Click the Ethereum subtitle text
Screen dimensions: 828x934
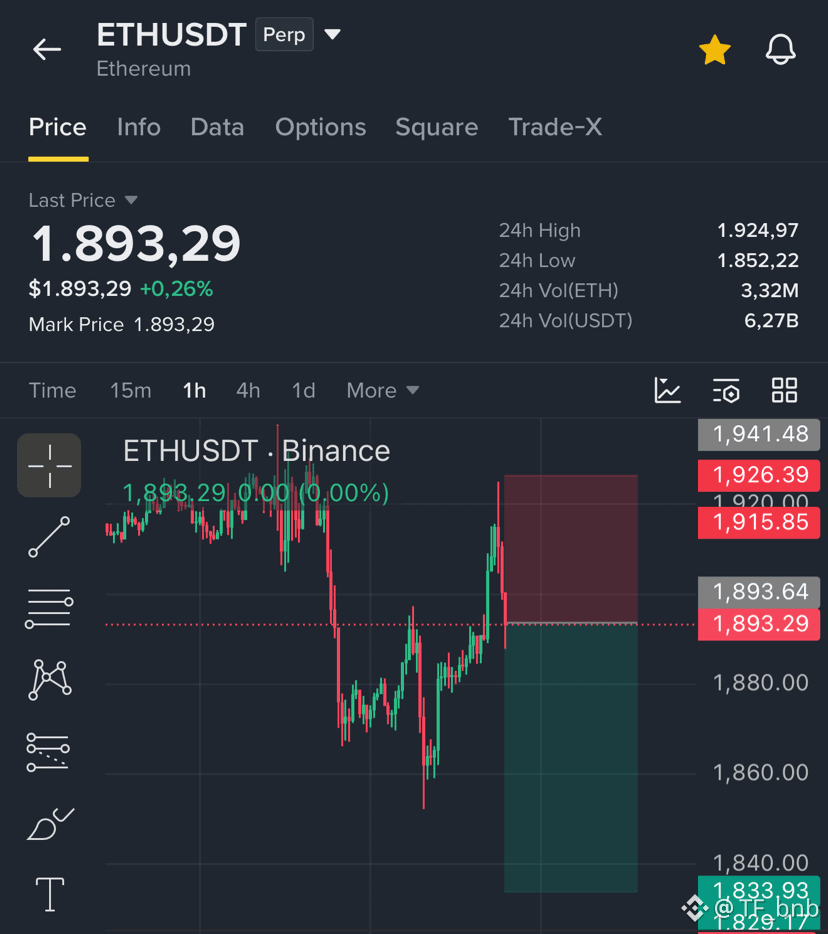[144, 69]
